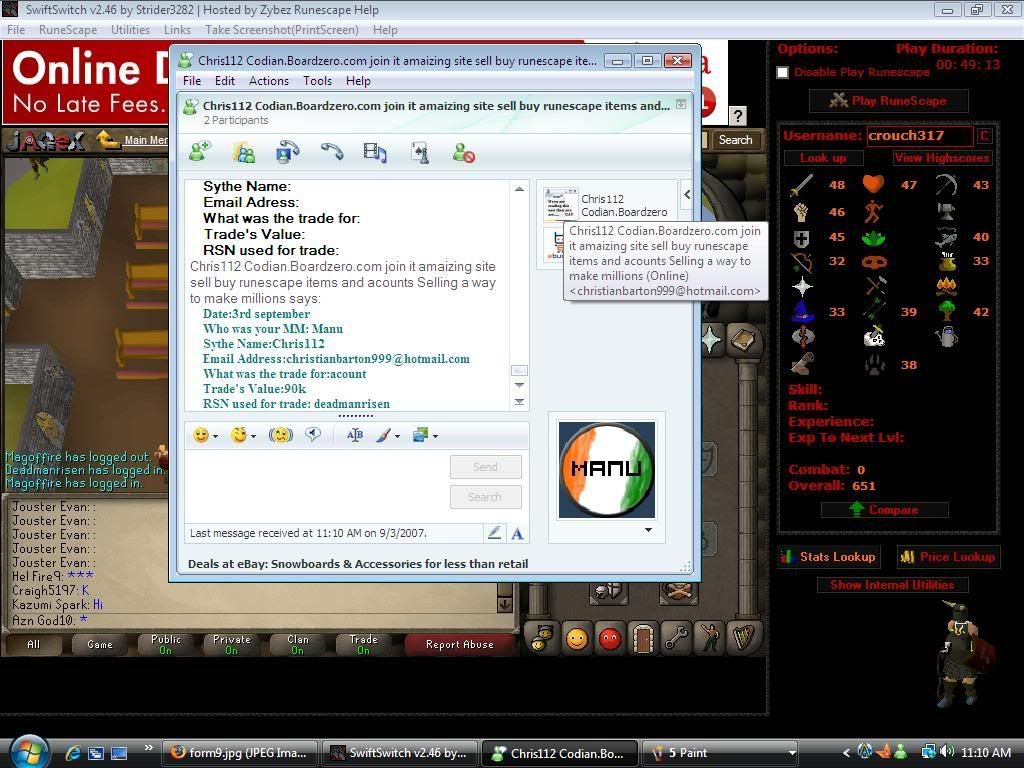Click the Username input field crouch317
This screenshot has height=768, width=1024.
coord(920,136)
